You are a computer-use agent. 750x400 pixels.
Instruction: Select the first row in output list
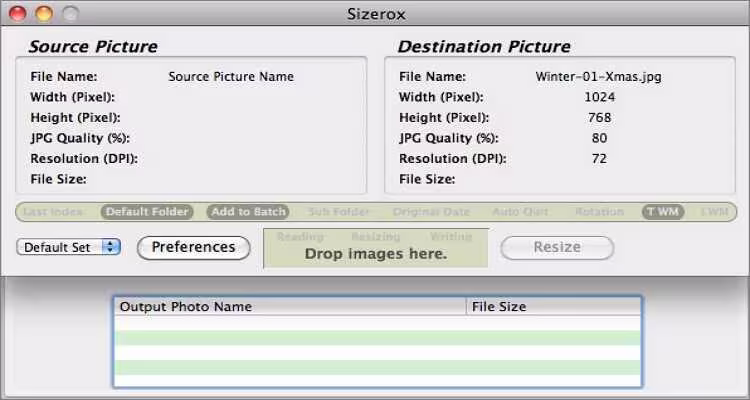click(376, 323)
